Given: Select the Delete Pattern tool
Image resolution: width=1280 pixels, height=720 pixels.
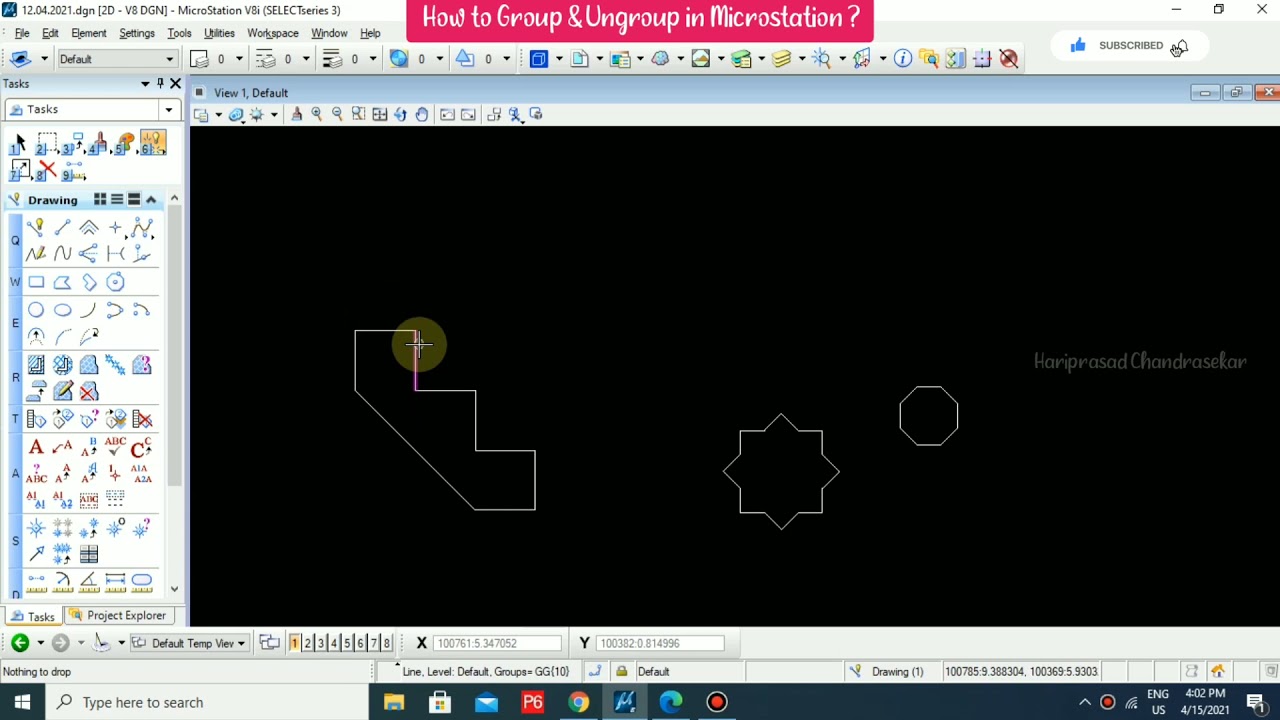Looking at the screenshot, I should pos(89,391).
